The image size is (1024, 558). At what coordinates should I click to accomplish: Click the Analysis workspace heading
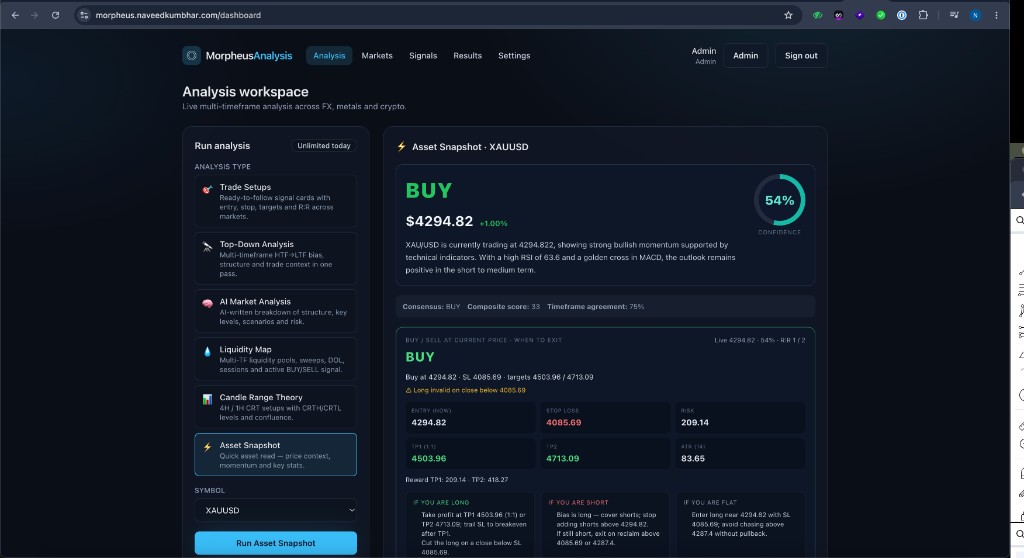point(246,91)
